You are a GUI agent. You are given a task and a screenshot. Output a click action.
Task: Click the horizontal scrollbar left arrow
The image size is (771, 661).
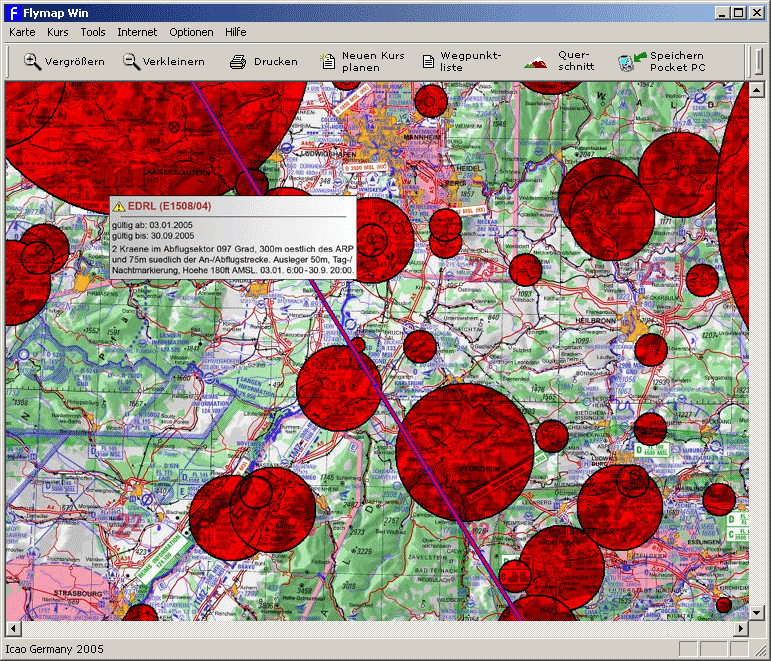pos(13,628)
